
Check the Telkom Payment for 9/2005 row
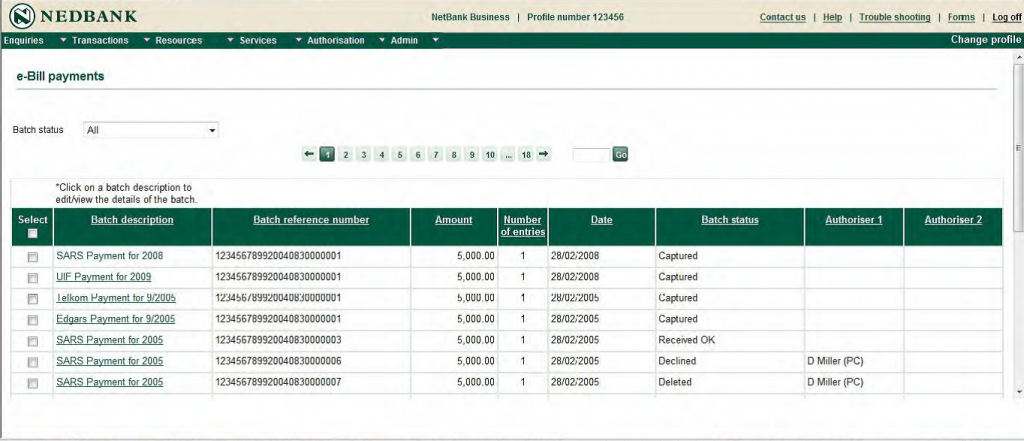point(32,299)
